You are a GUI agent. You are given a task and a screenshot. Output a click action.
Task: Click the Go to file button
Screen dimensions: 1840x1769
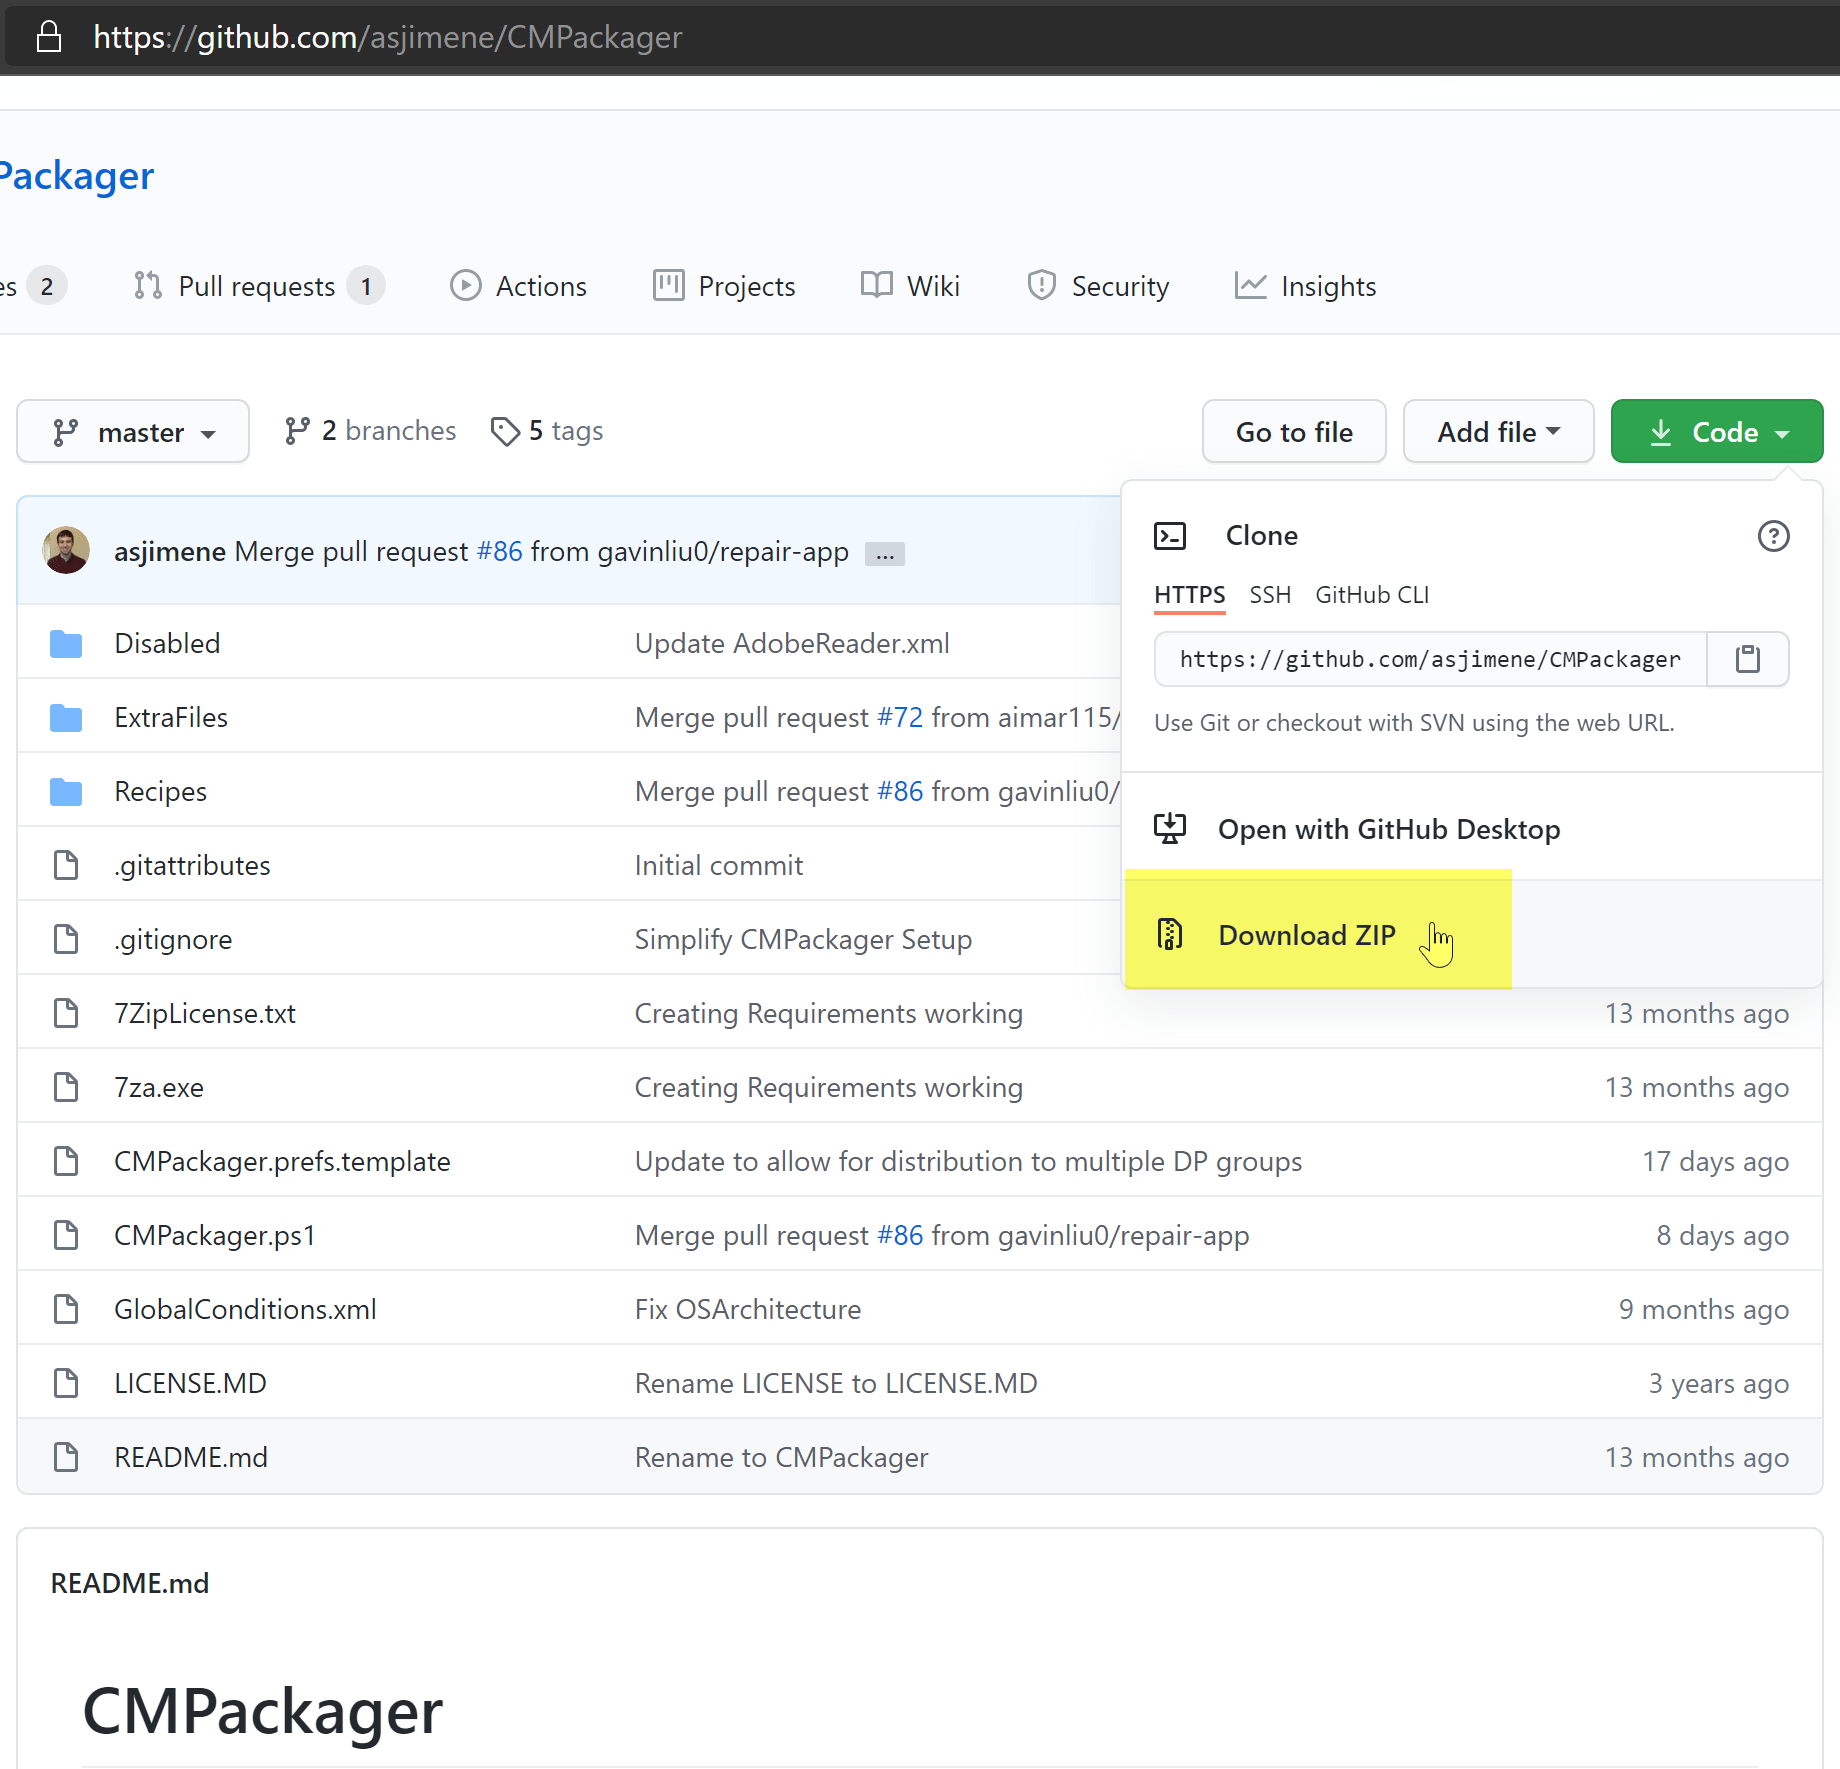(x=1293, y=431)
